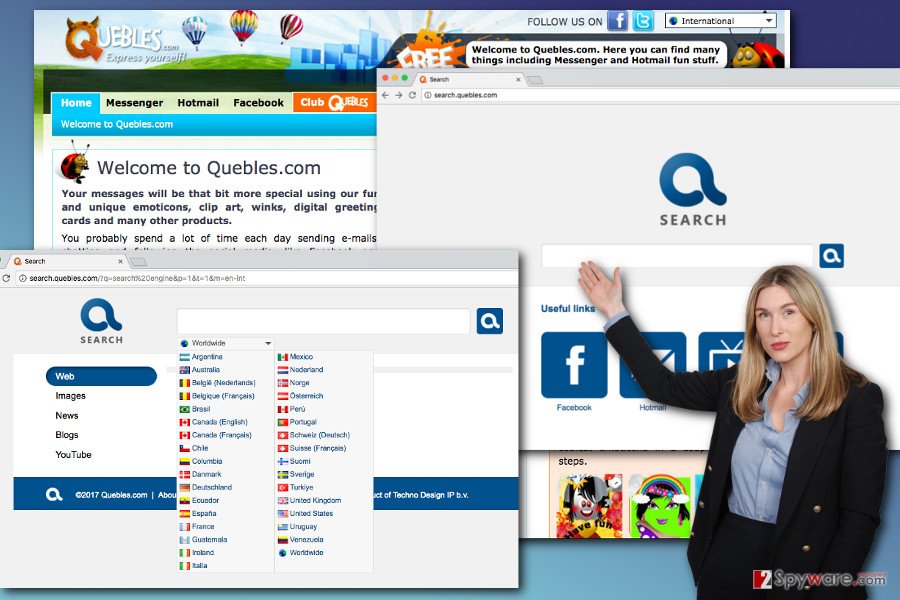This screenshot has height=600, width=900.
Task: Click the footer search logo icon
Action: (54, 494)
